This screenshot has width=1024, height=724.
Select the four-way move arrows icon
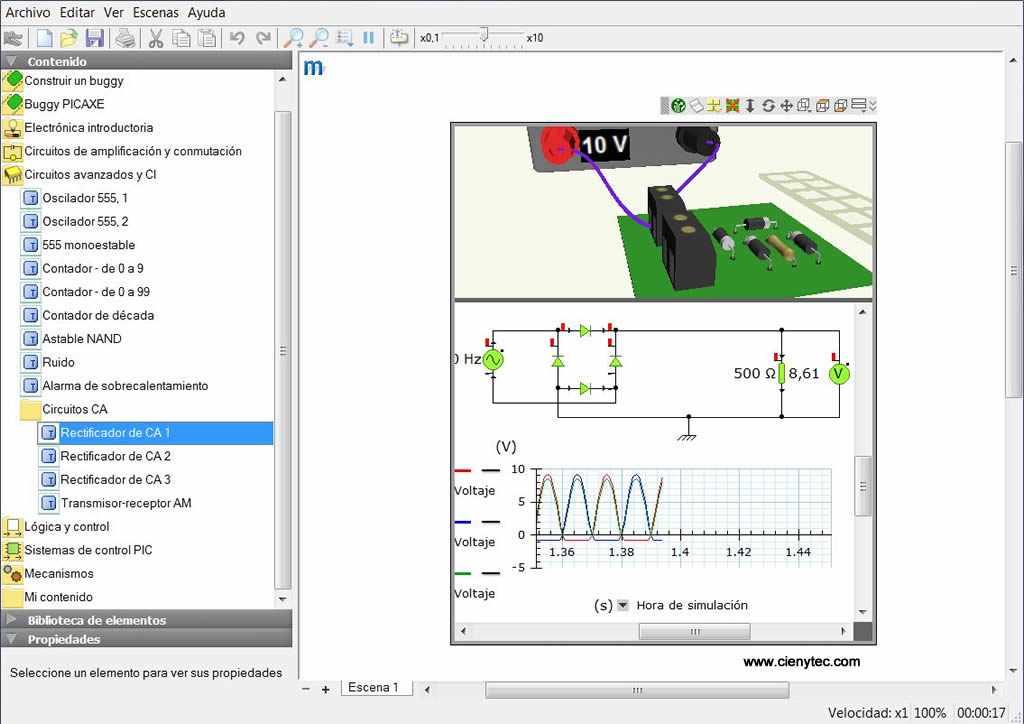point(786,105)
